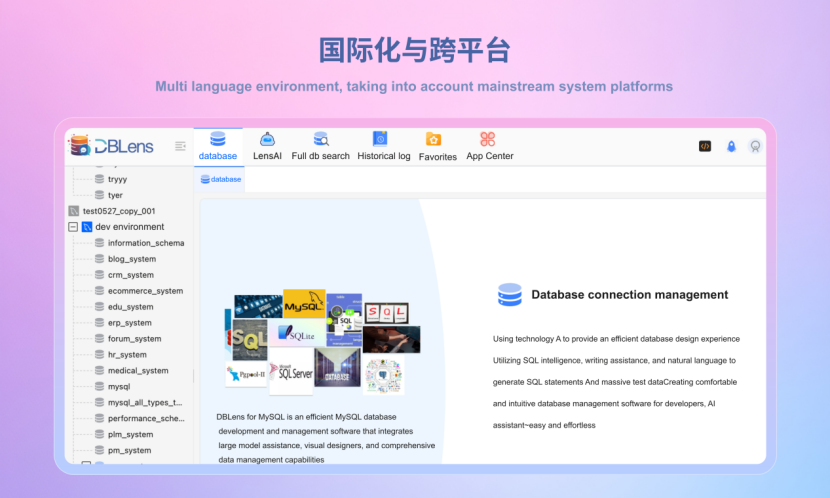
Task: Click the hr_system database icon
Action: pos(99,355)
